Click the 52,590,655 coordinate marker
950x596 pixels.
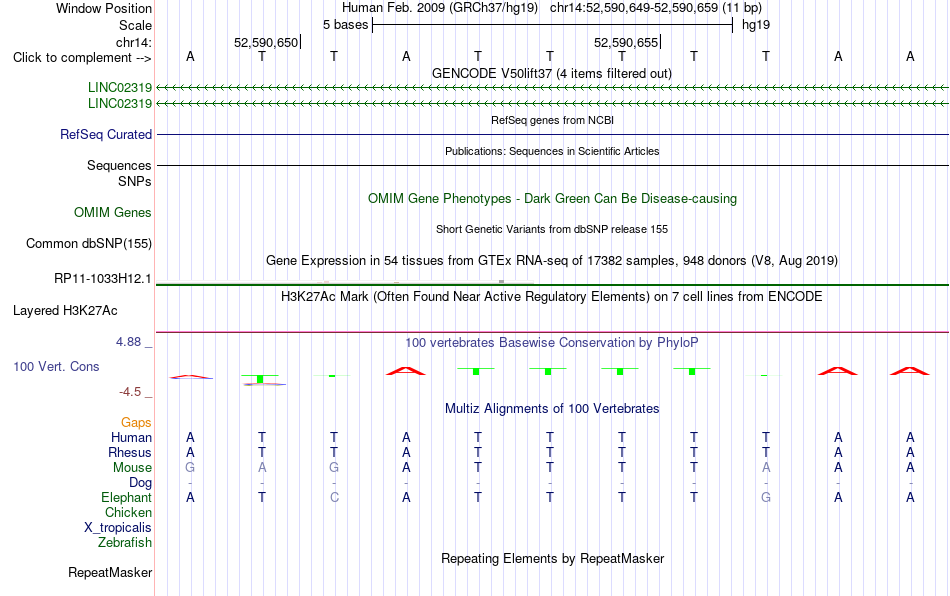pos(626,42)
